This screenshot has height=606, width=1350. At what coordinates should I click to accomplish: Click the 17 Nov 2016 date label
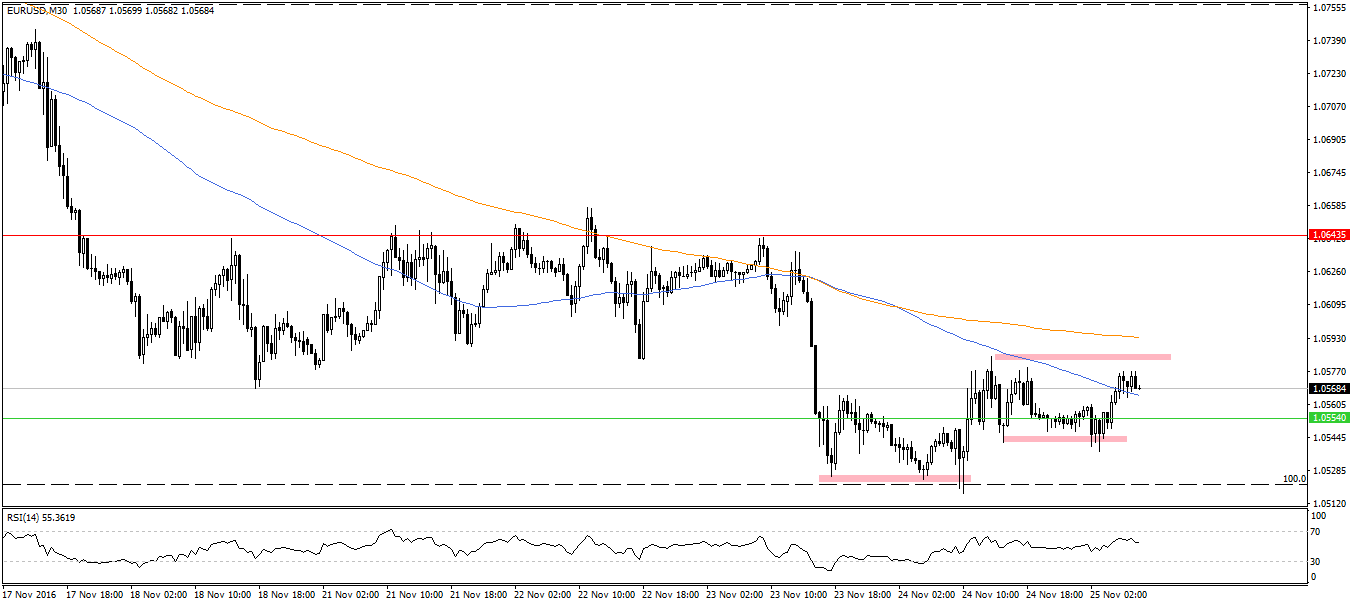[30, 594]
